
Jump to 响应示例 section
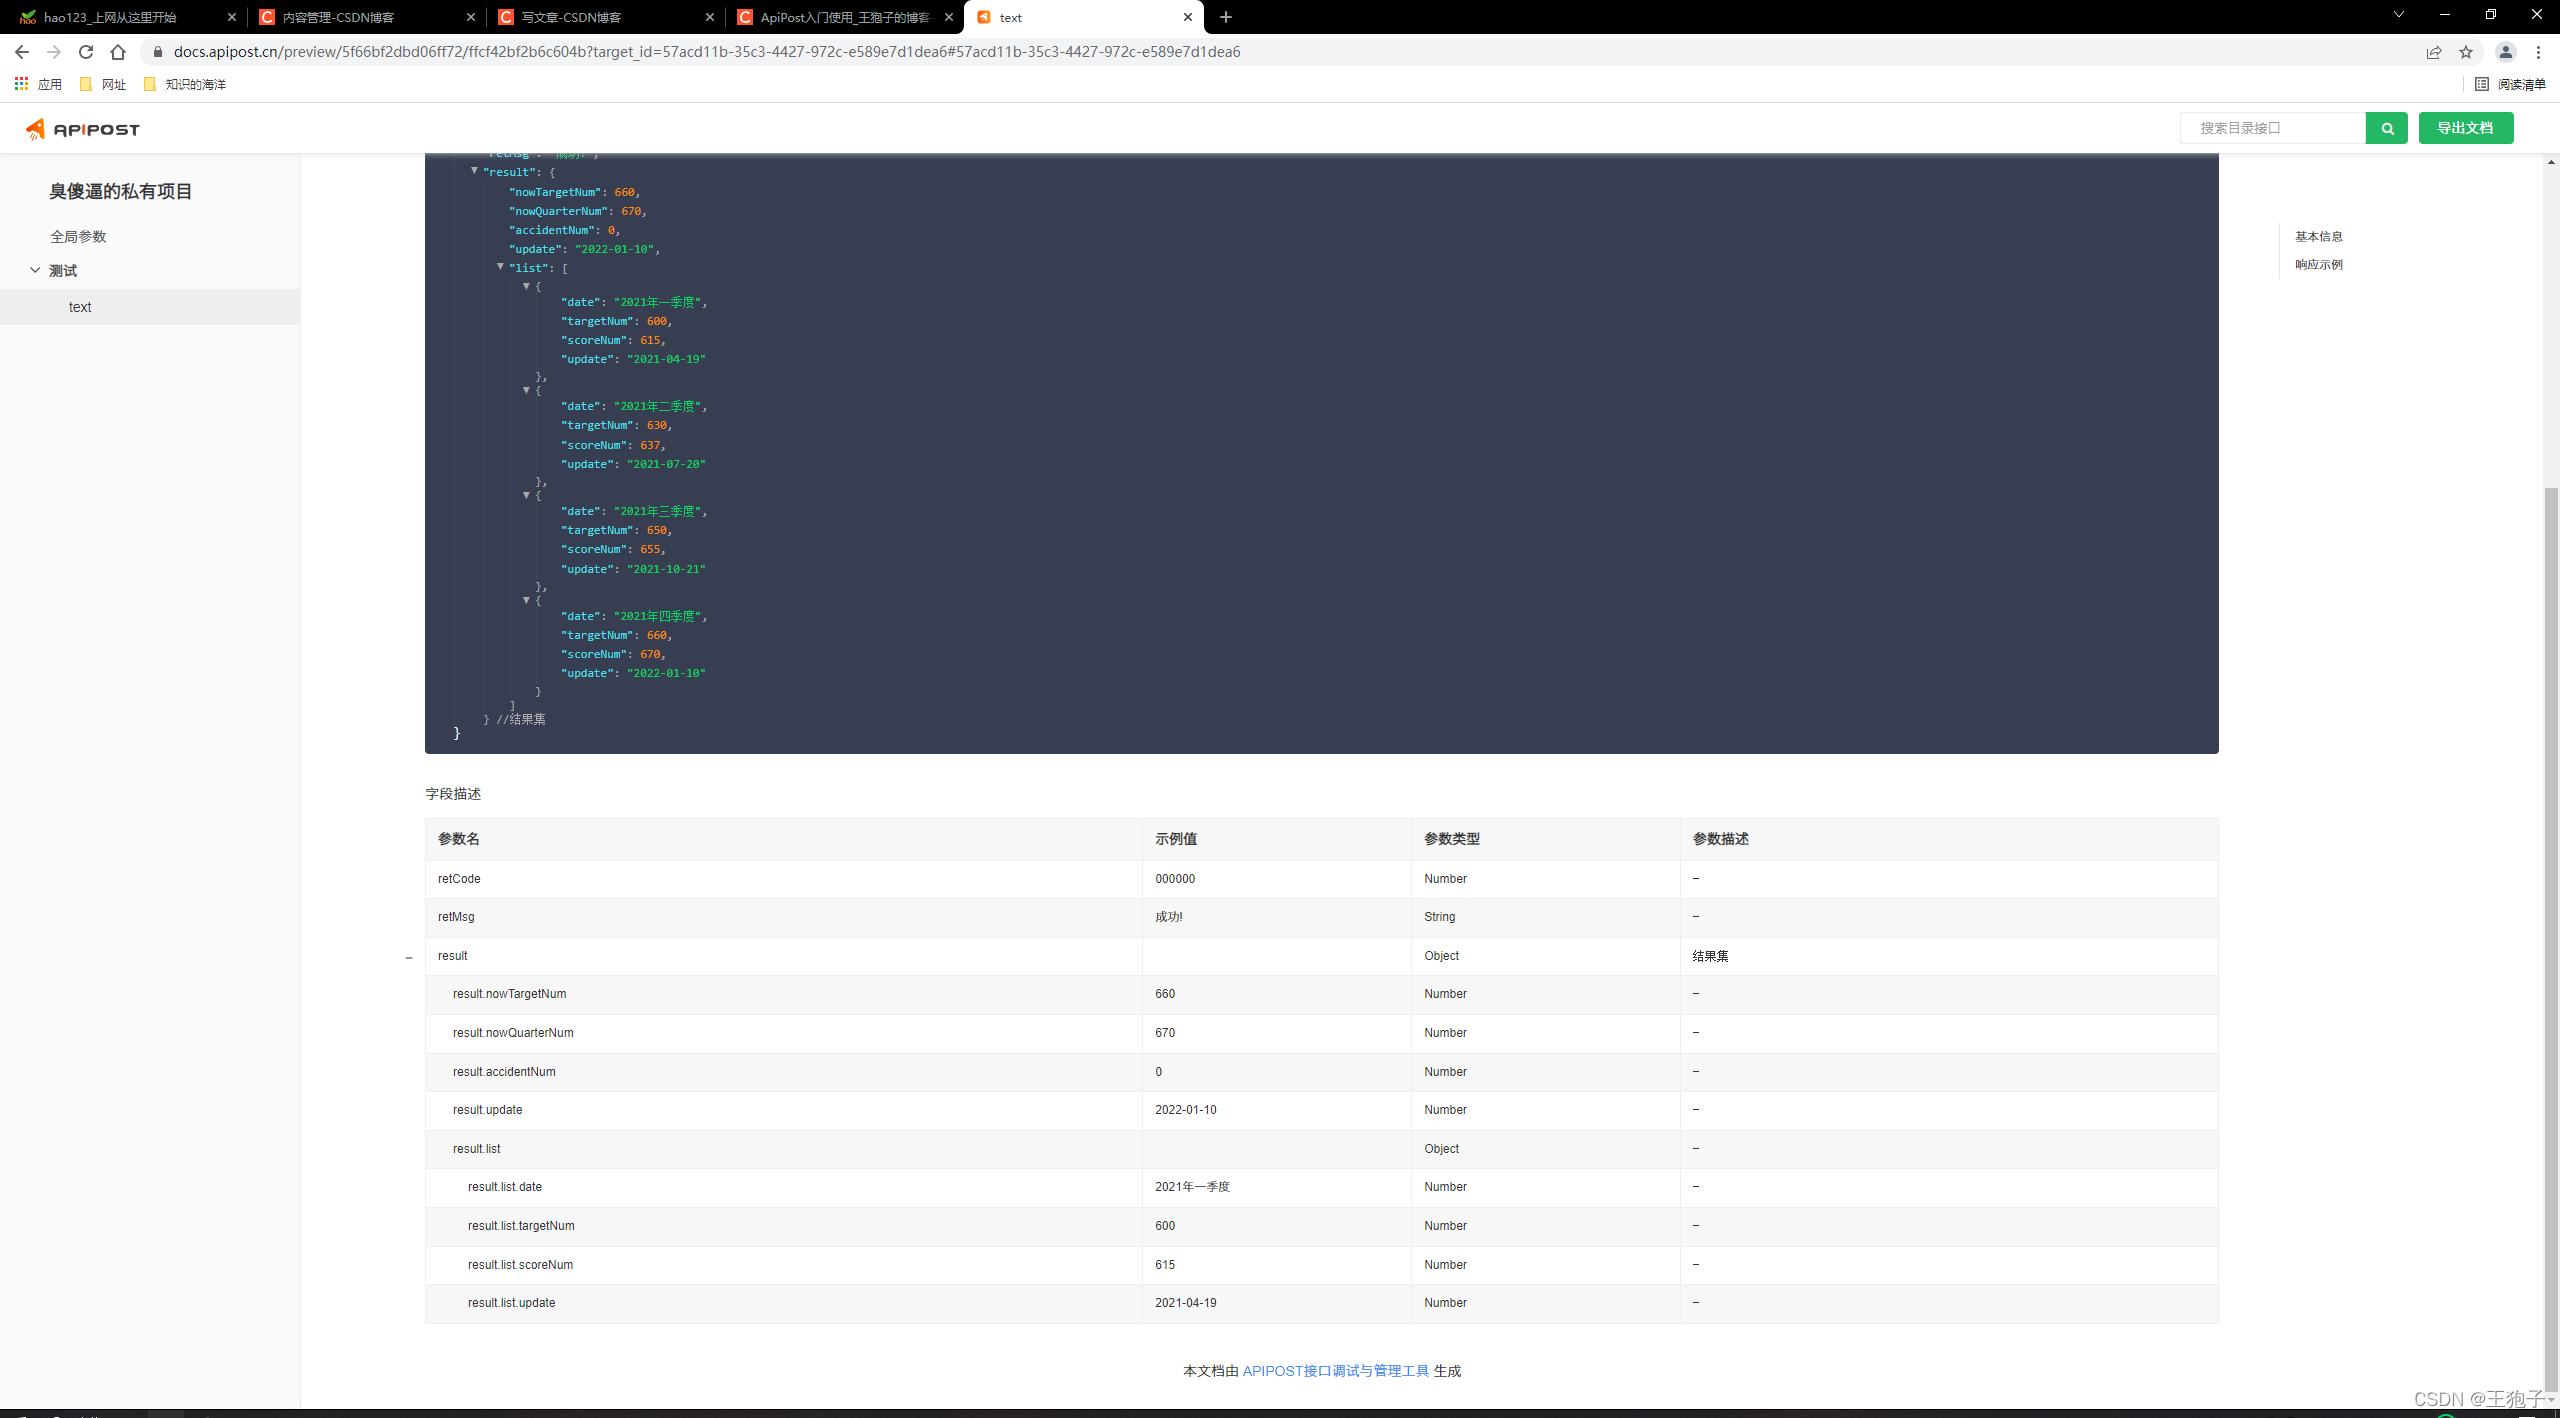pos(2319,264)
